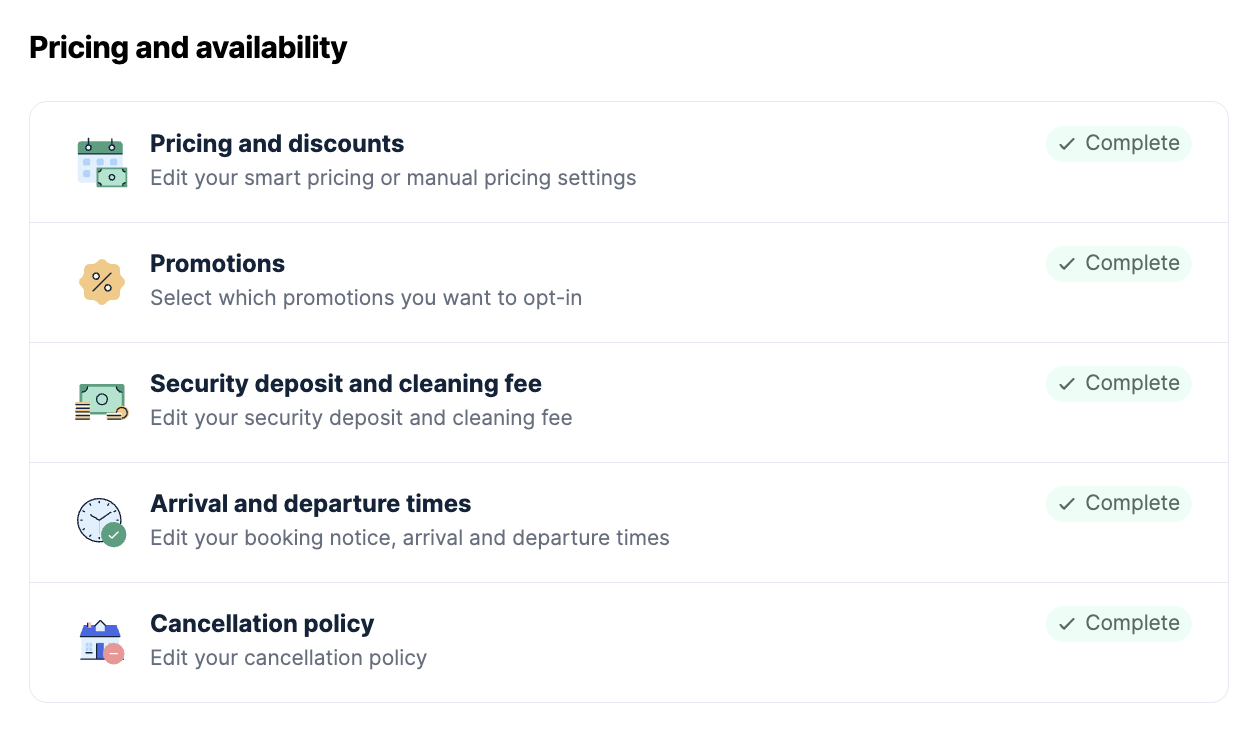1260x734 pixels.
Task: Open the Promotions title
Action: pos(217,264)
